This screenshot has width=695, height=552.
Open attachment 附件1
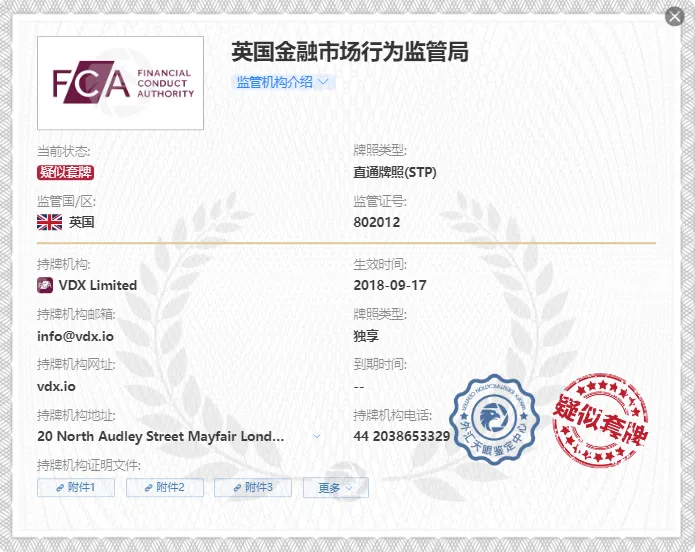[x=76, y=488]
